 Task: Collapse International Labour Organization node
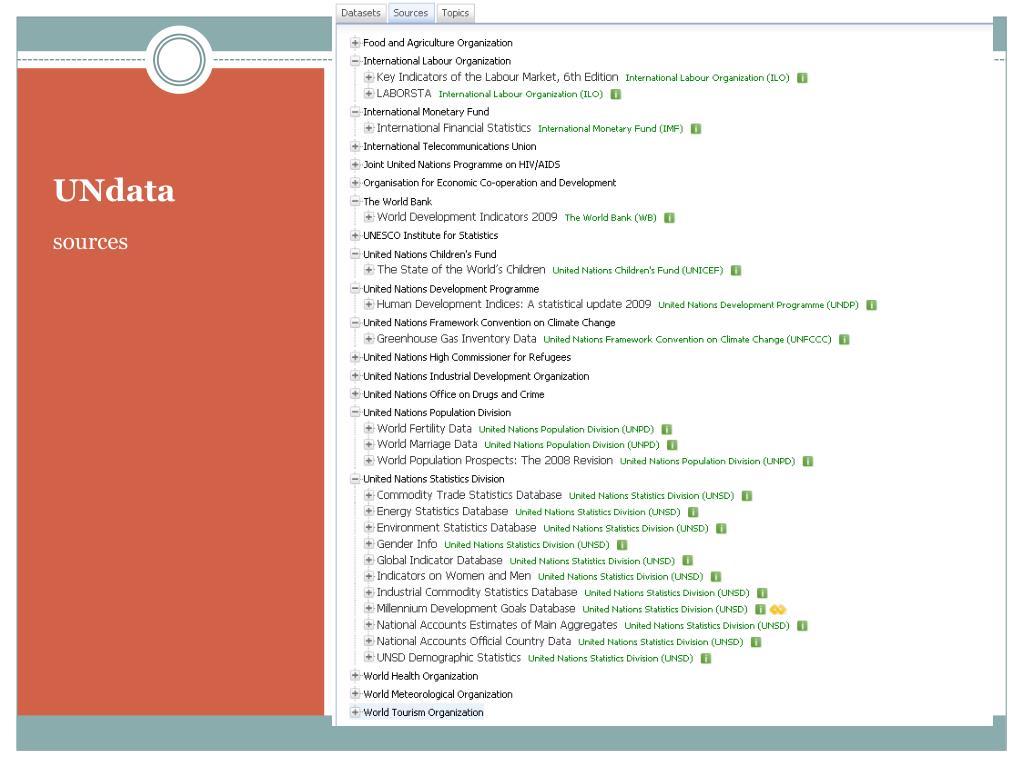click(x=355, y=61)
